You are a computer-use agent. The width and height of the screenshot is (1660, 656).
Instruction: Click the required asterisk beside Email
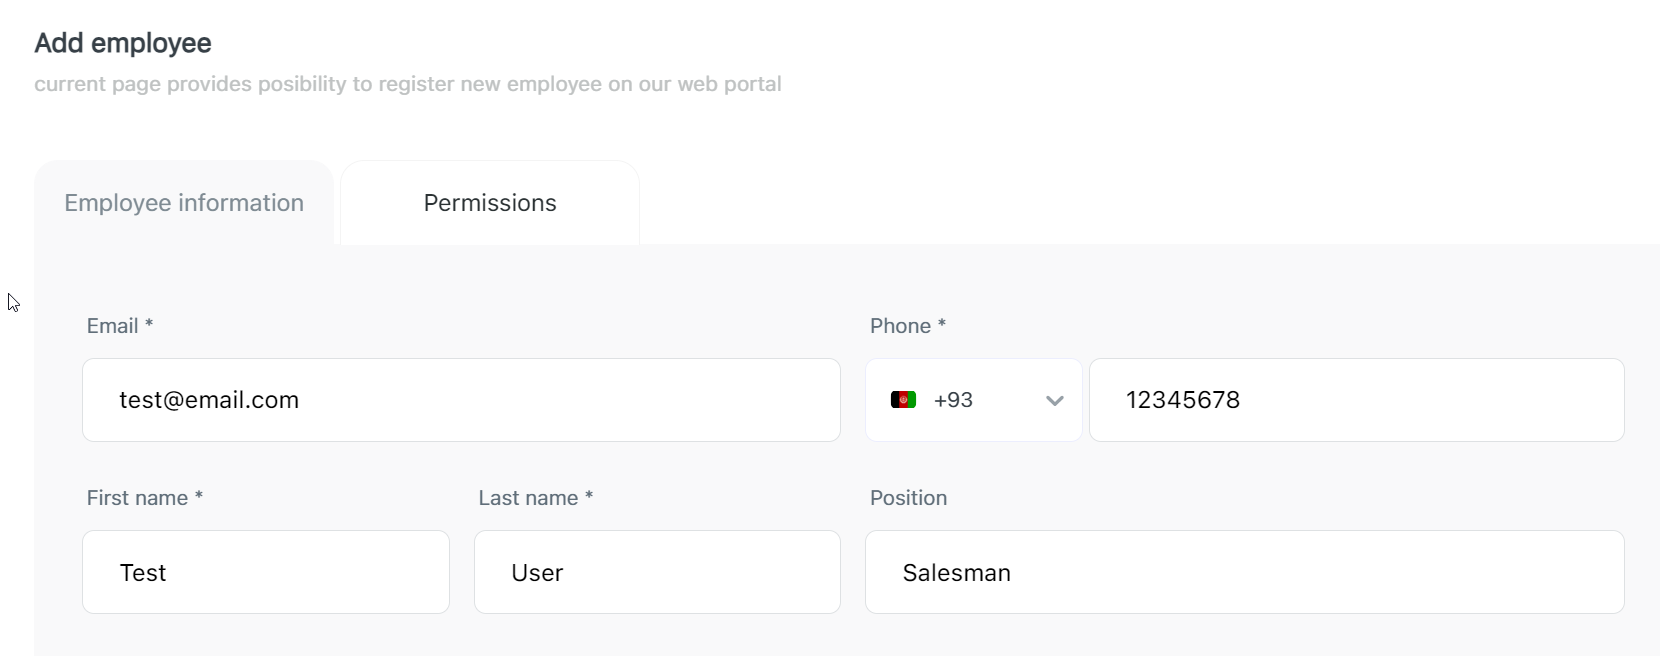(x=149, y=324)
